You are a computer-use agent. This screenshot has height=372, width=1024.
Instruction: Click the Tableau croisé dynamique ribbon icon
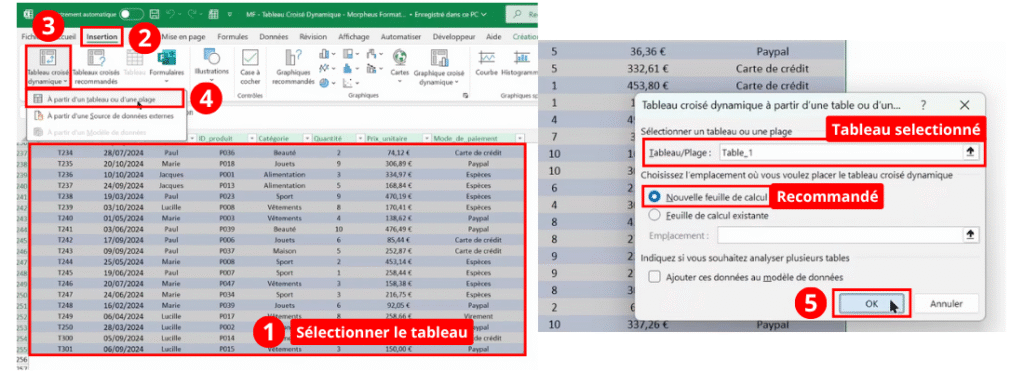[x=47, y=58]
